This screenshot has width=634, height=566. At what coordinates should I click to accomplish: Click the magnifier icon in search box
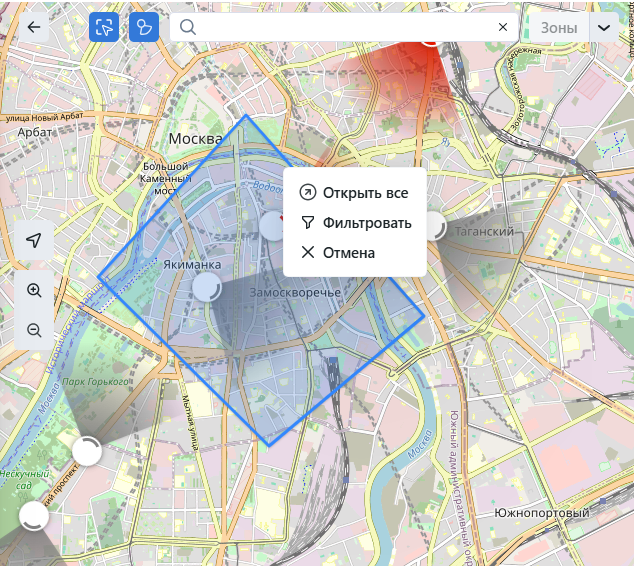point(187,27)
